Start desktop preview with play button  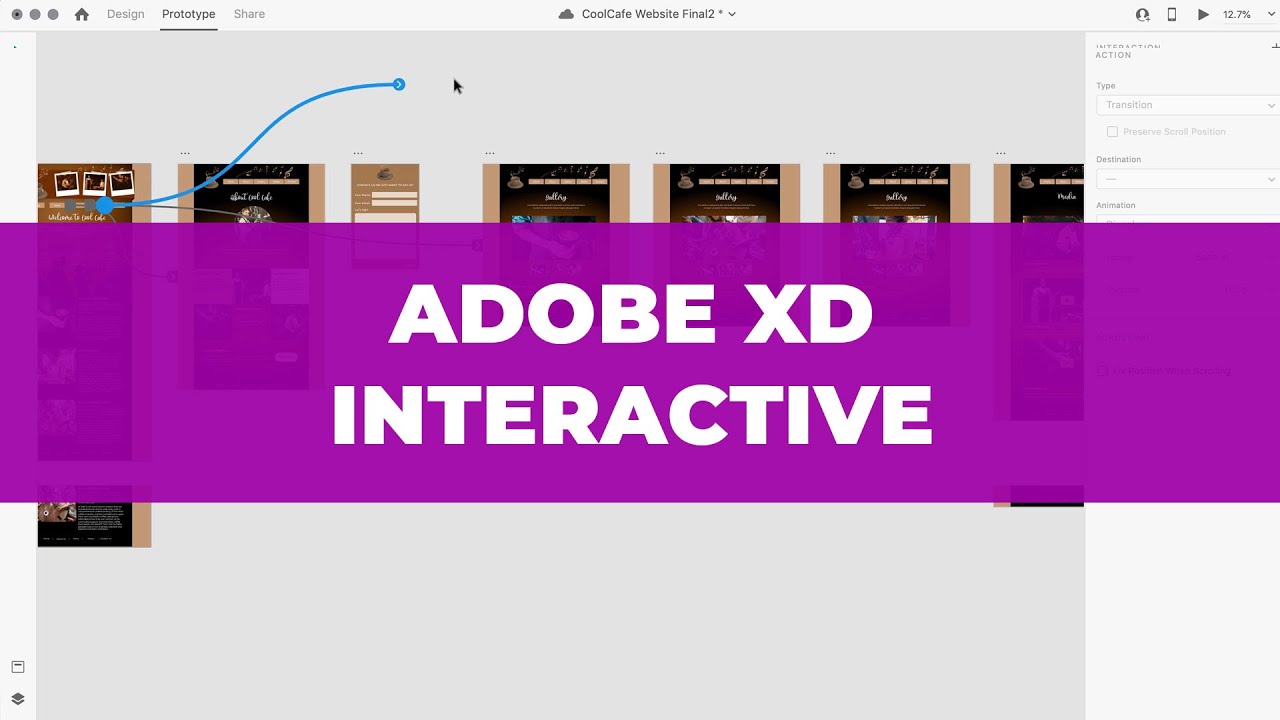(x=1203, y=14)
